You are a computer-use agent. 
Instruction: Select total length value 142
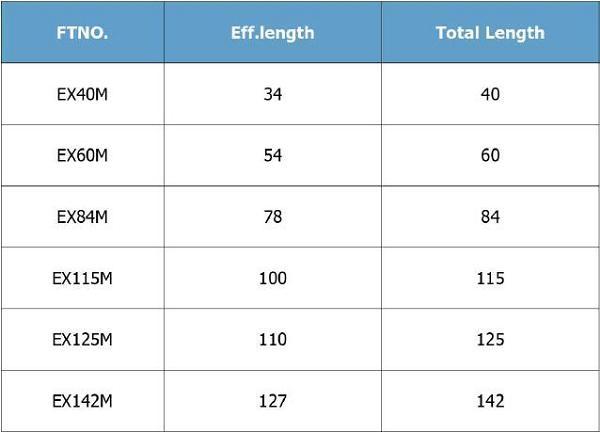click(490, 401)
